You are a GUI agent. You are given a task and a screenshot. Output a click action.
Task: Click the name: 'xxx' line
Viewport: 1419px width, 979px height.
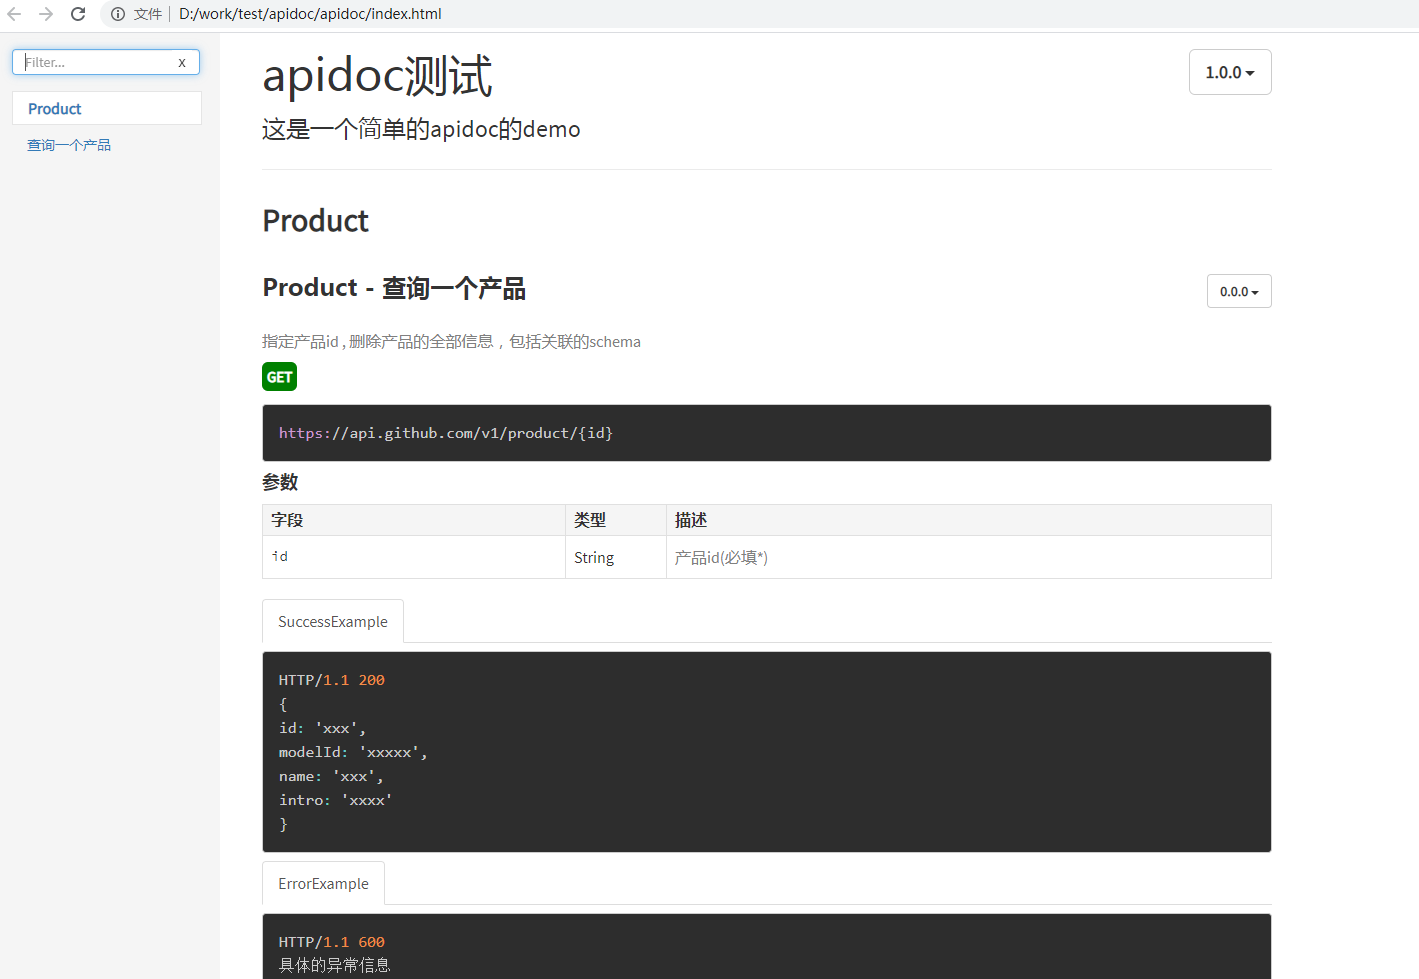[331, 776]
